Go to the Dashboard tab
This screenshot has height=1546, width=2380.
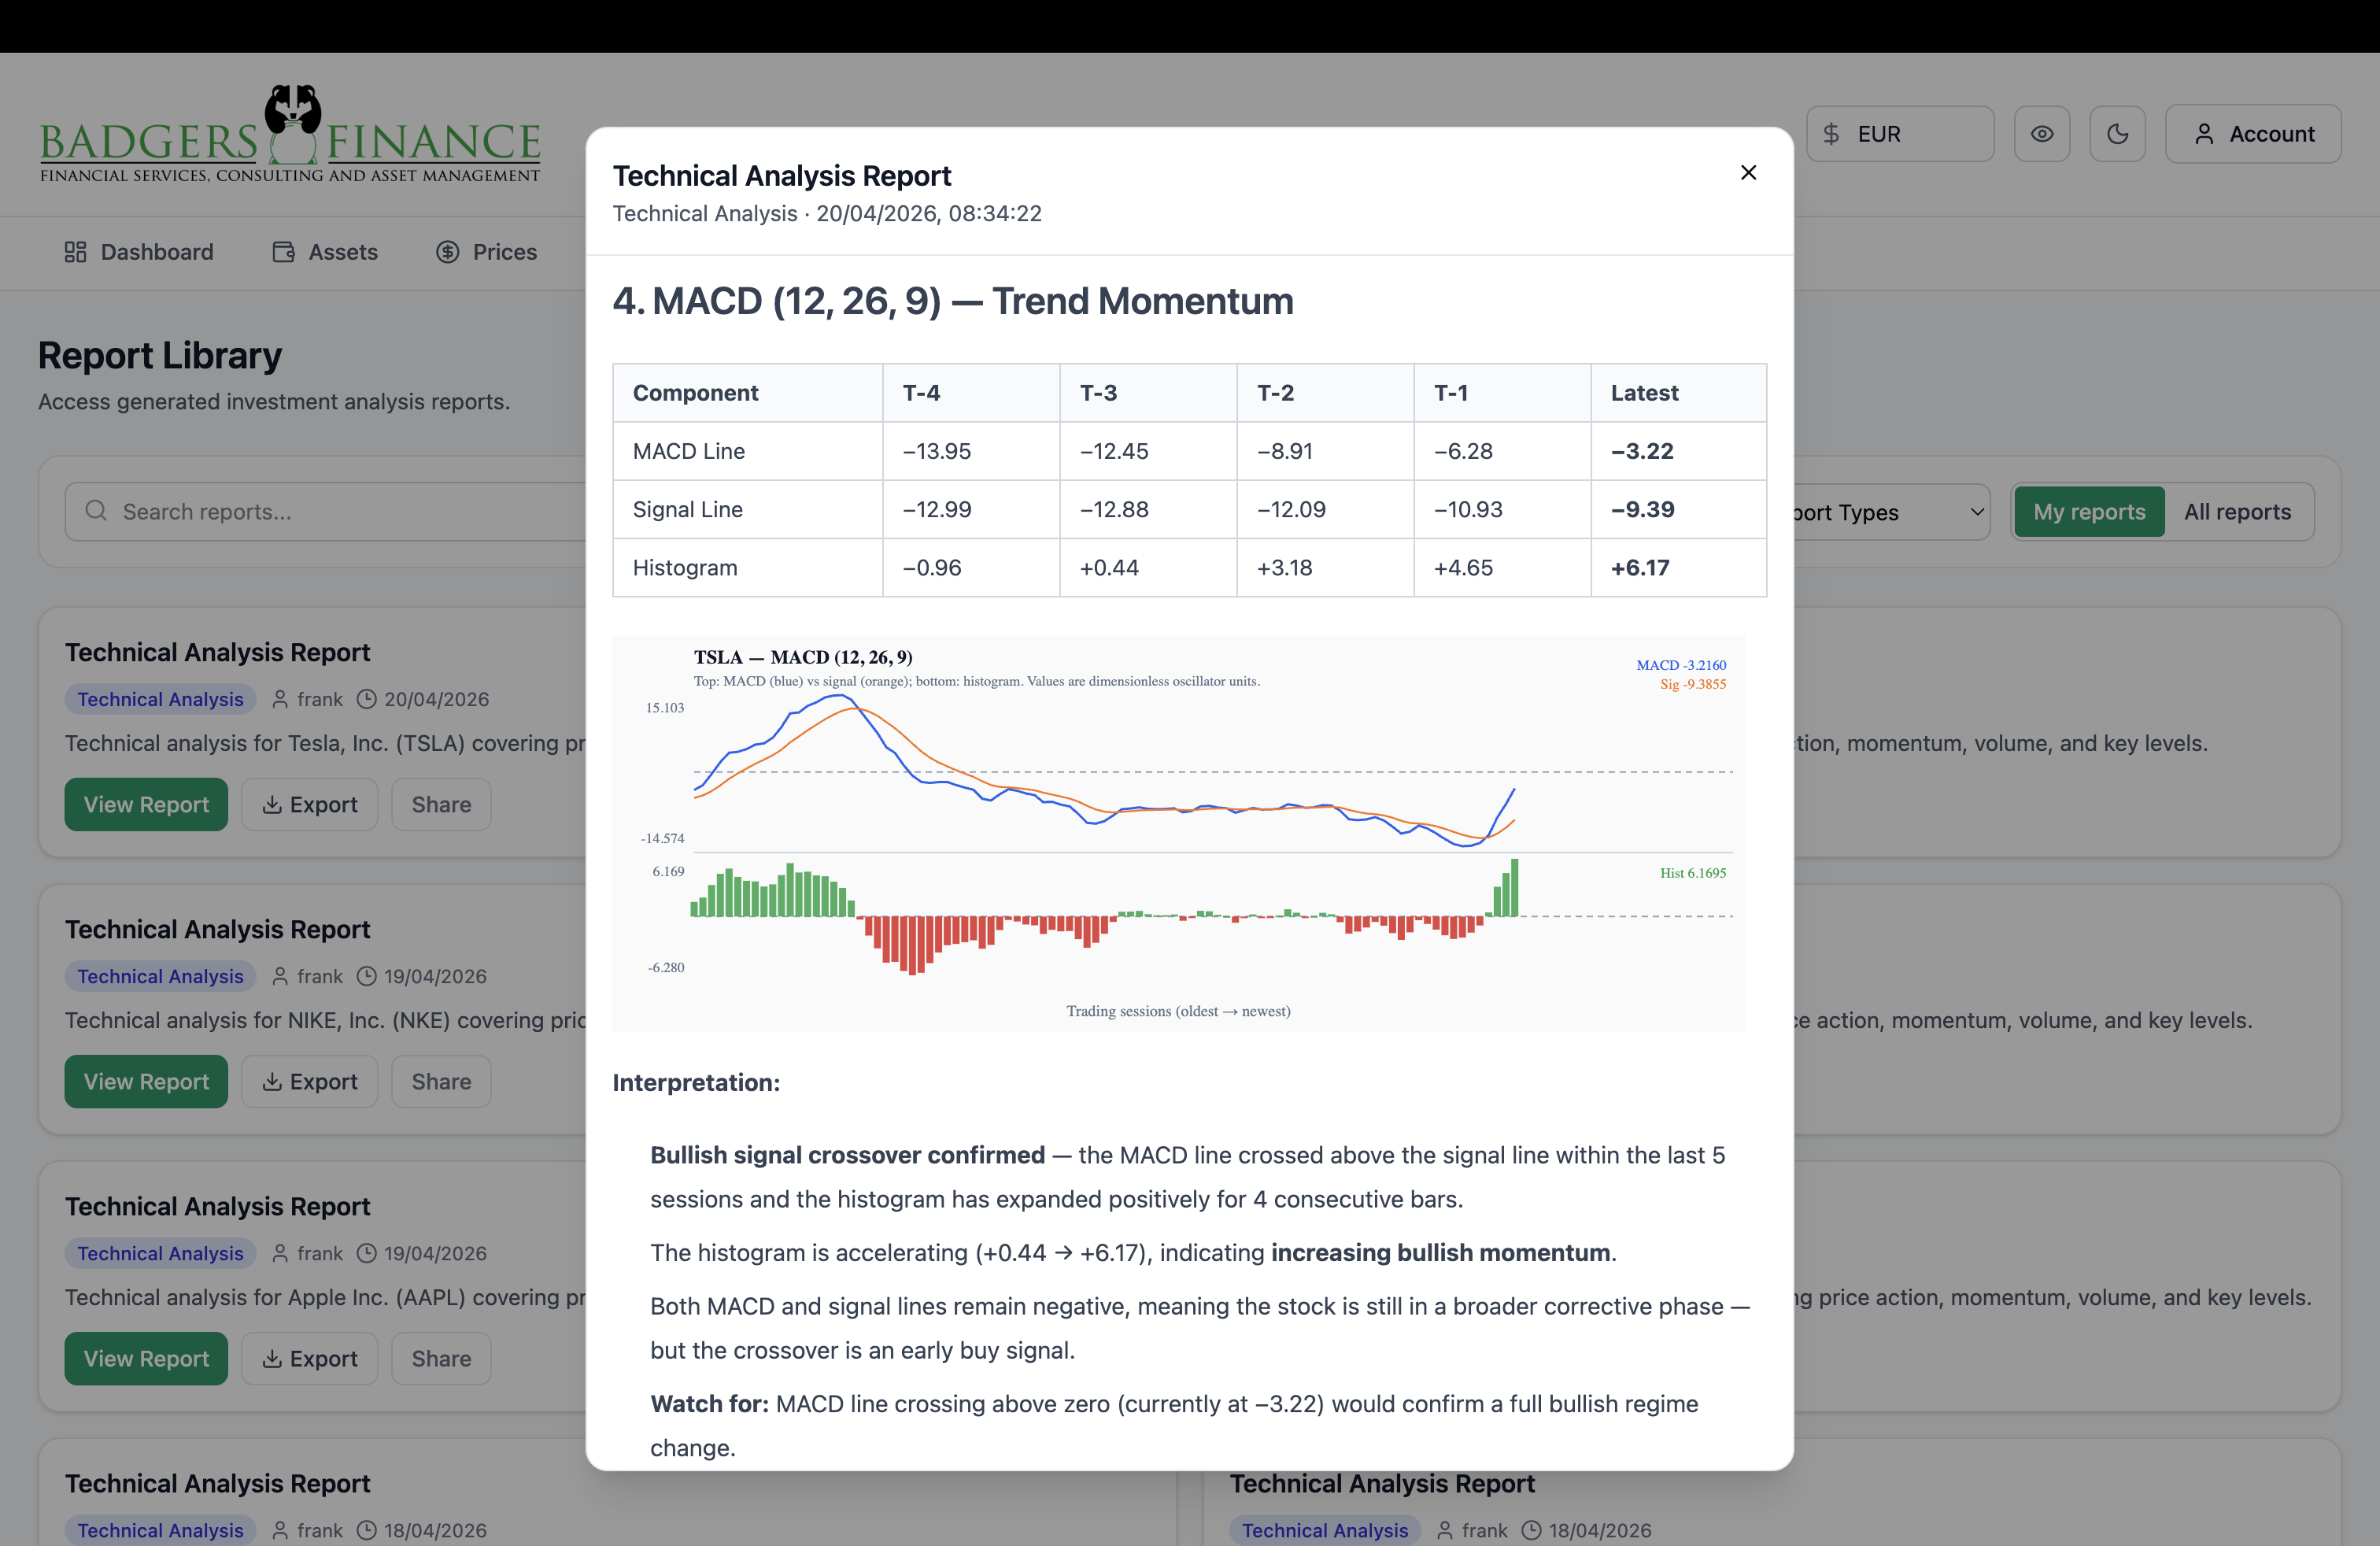point(139,252)
